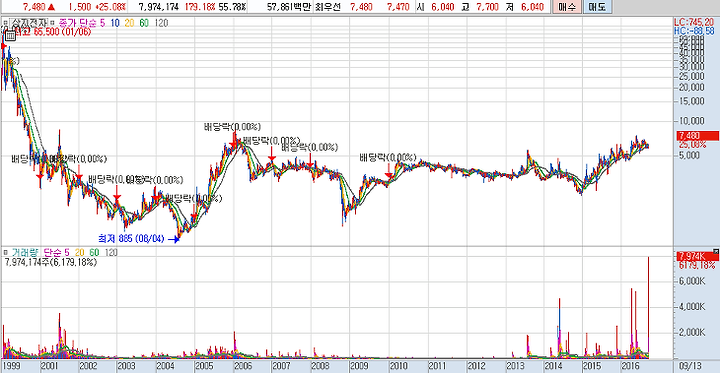Click the 4,000K volume axis label
This screenshot has width=720, height=373.
tap(691, 307)
